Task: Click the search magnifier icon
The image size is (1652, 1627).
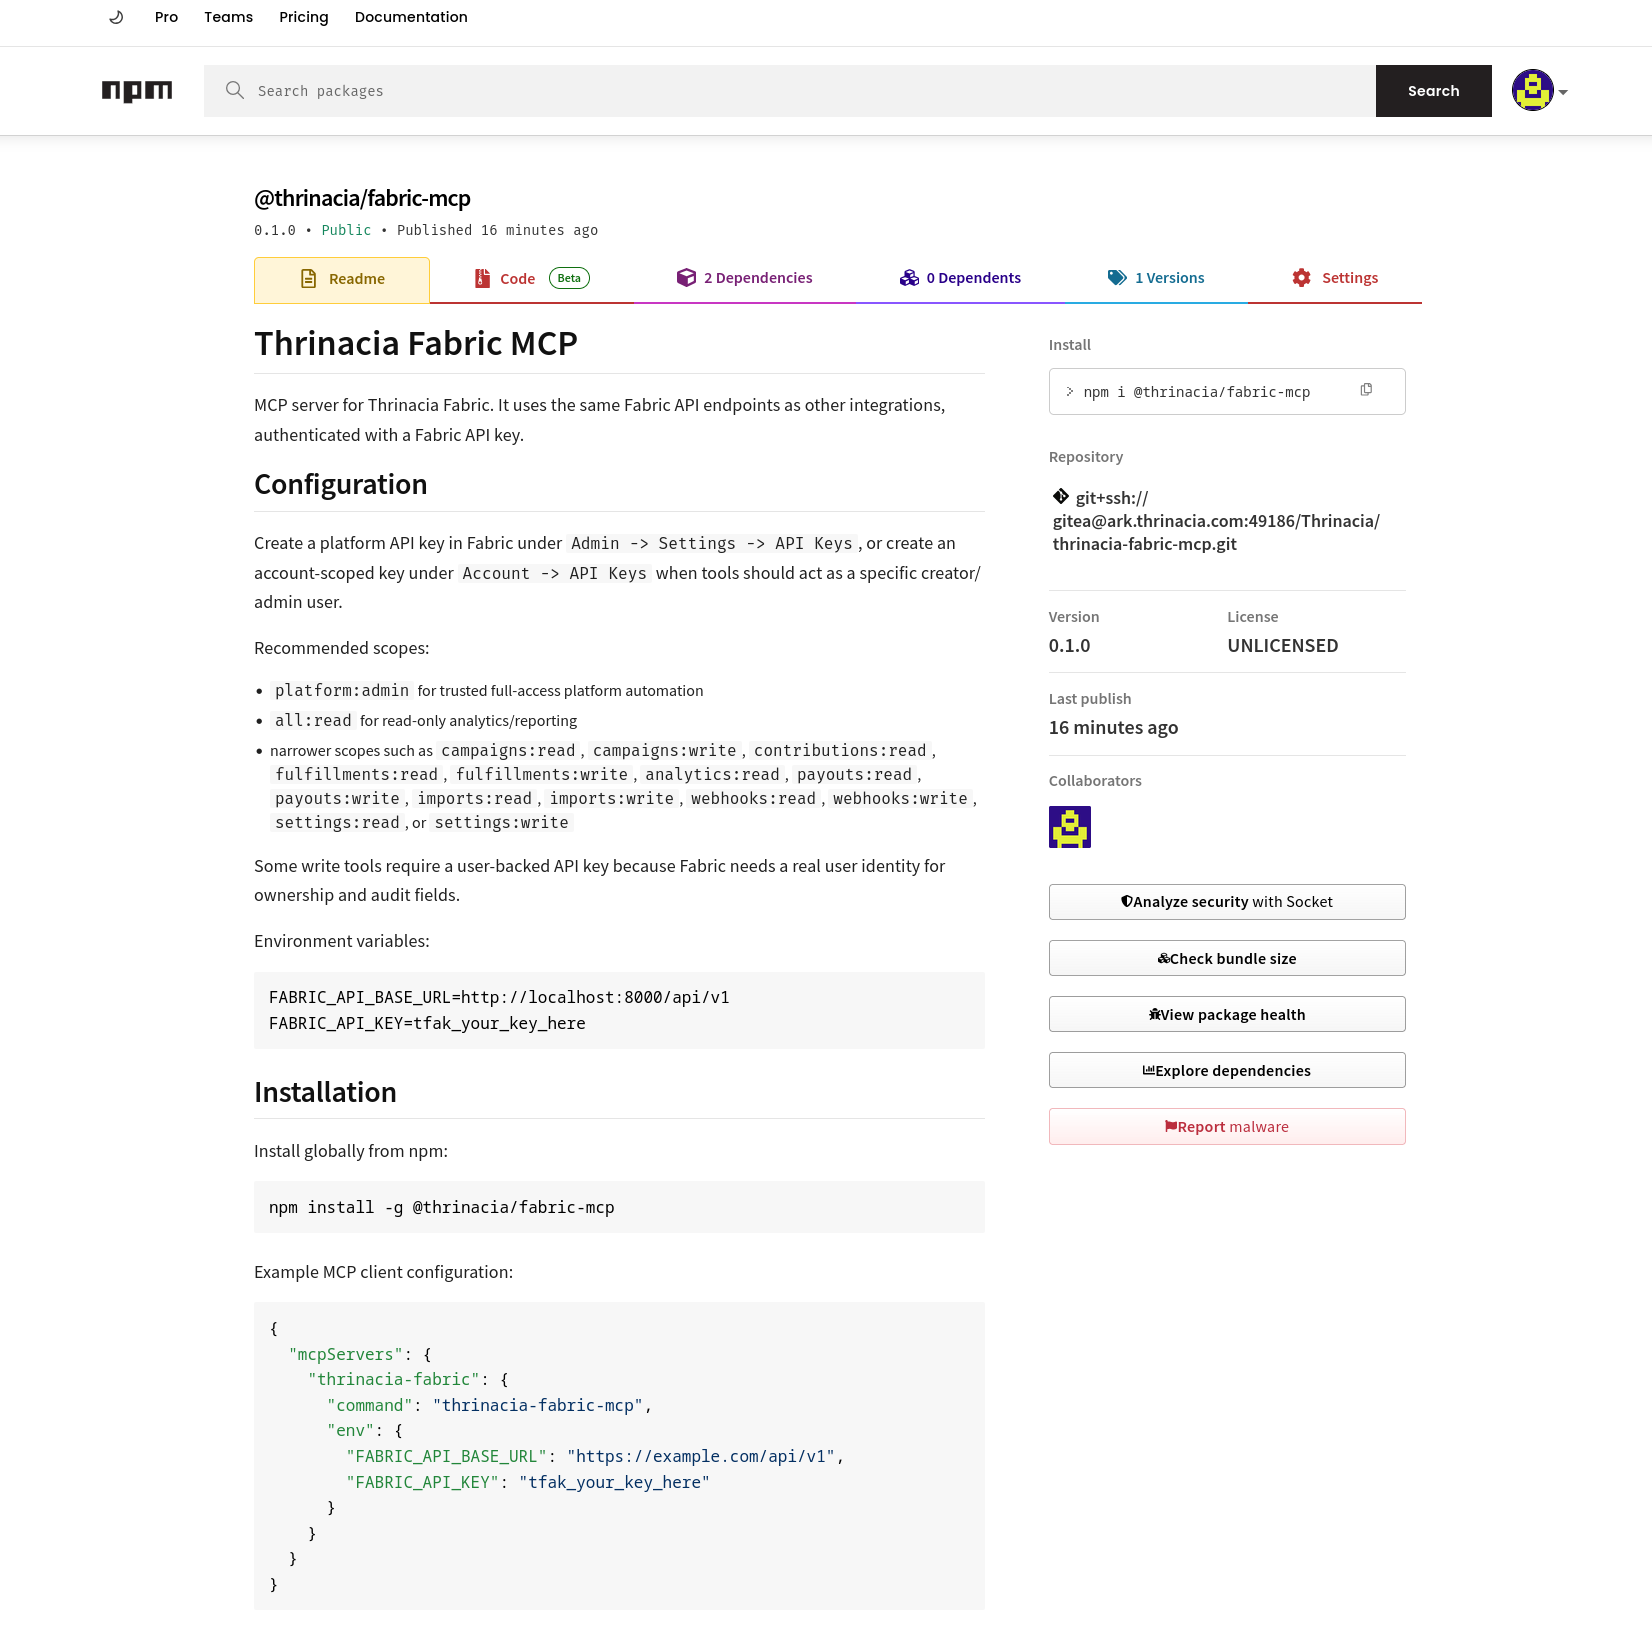Action: (x=235, y=91)
